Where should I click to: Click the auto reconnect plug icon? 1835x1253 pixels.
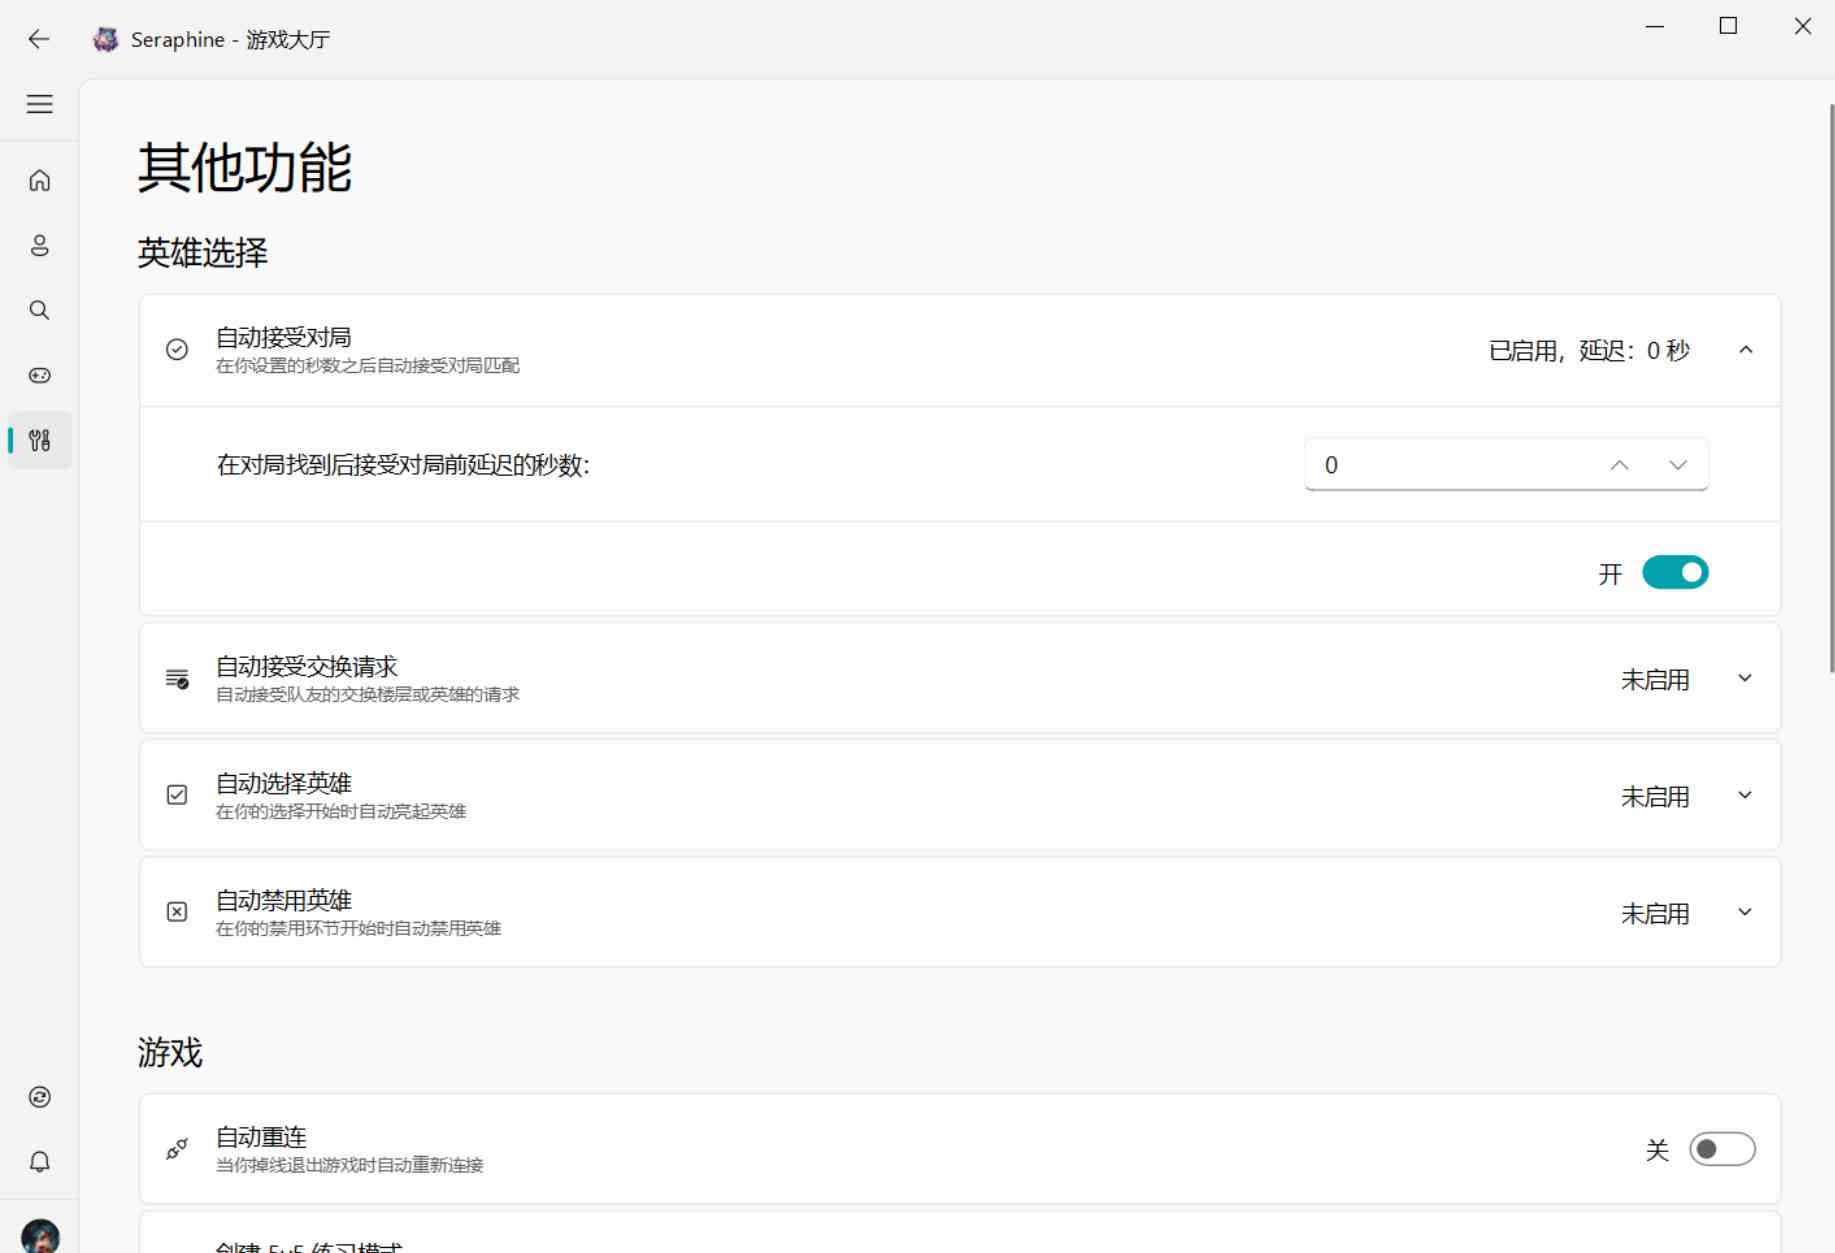[177, 1149]
